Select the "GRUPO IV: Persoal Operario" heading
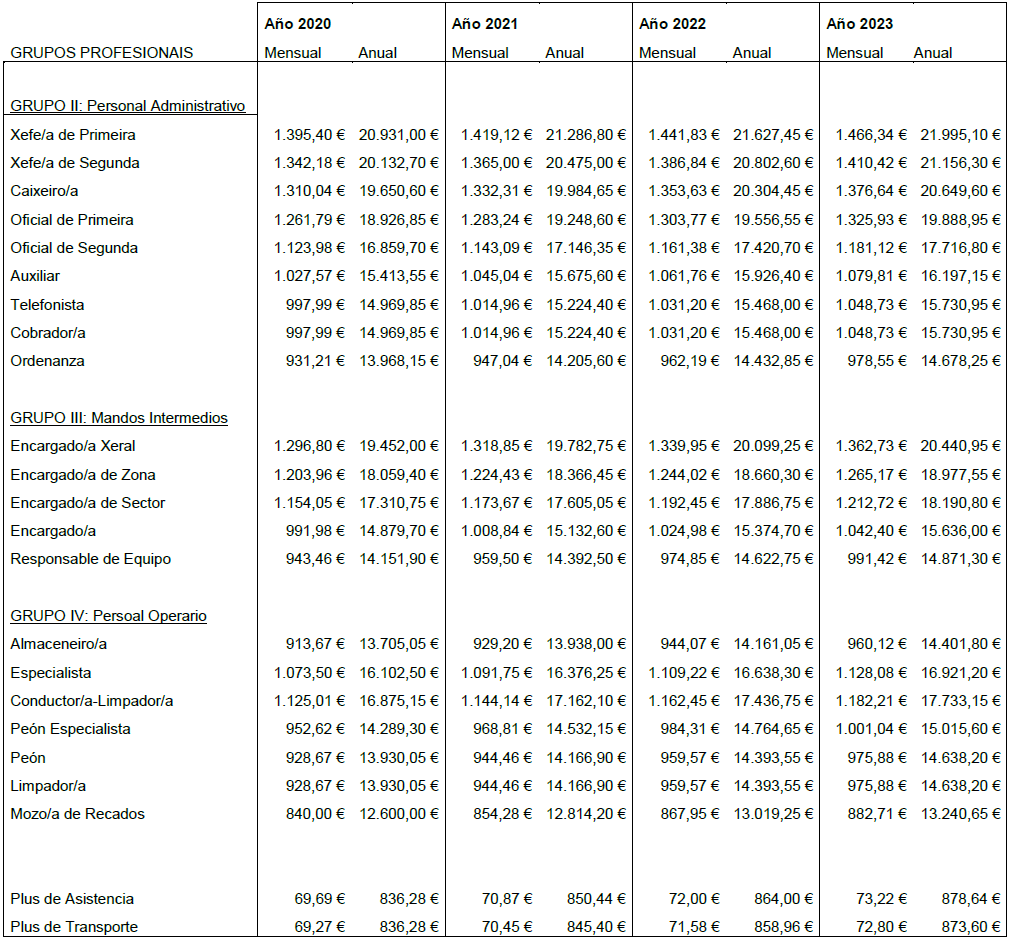The width and height of the screenshot is (1011, 942). [x=108, y=616]
